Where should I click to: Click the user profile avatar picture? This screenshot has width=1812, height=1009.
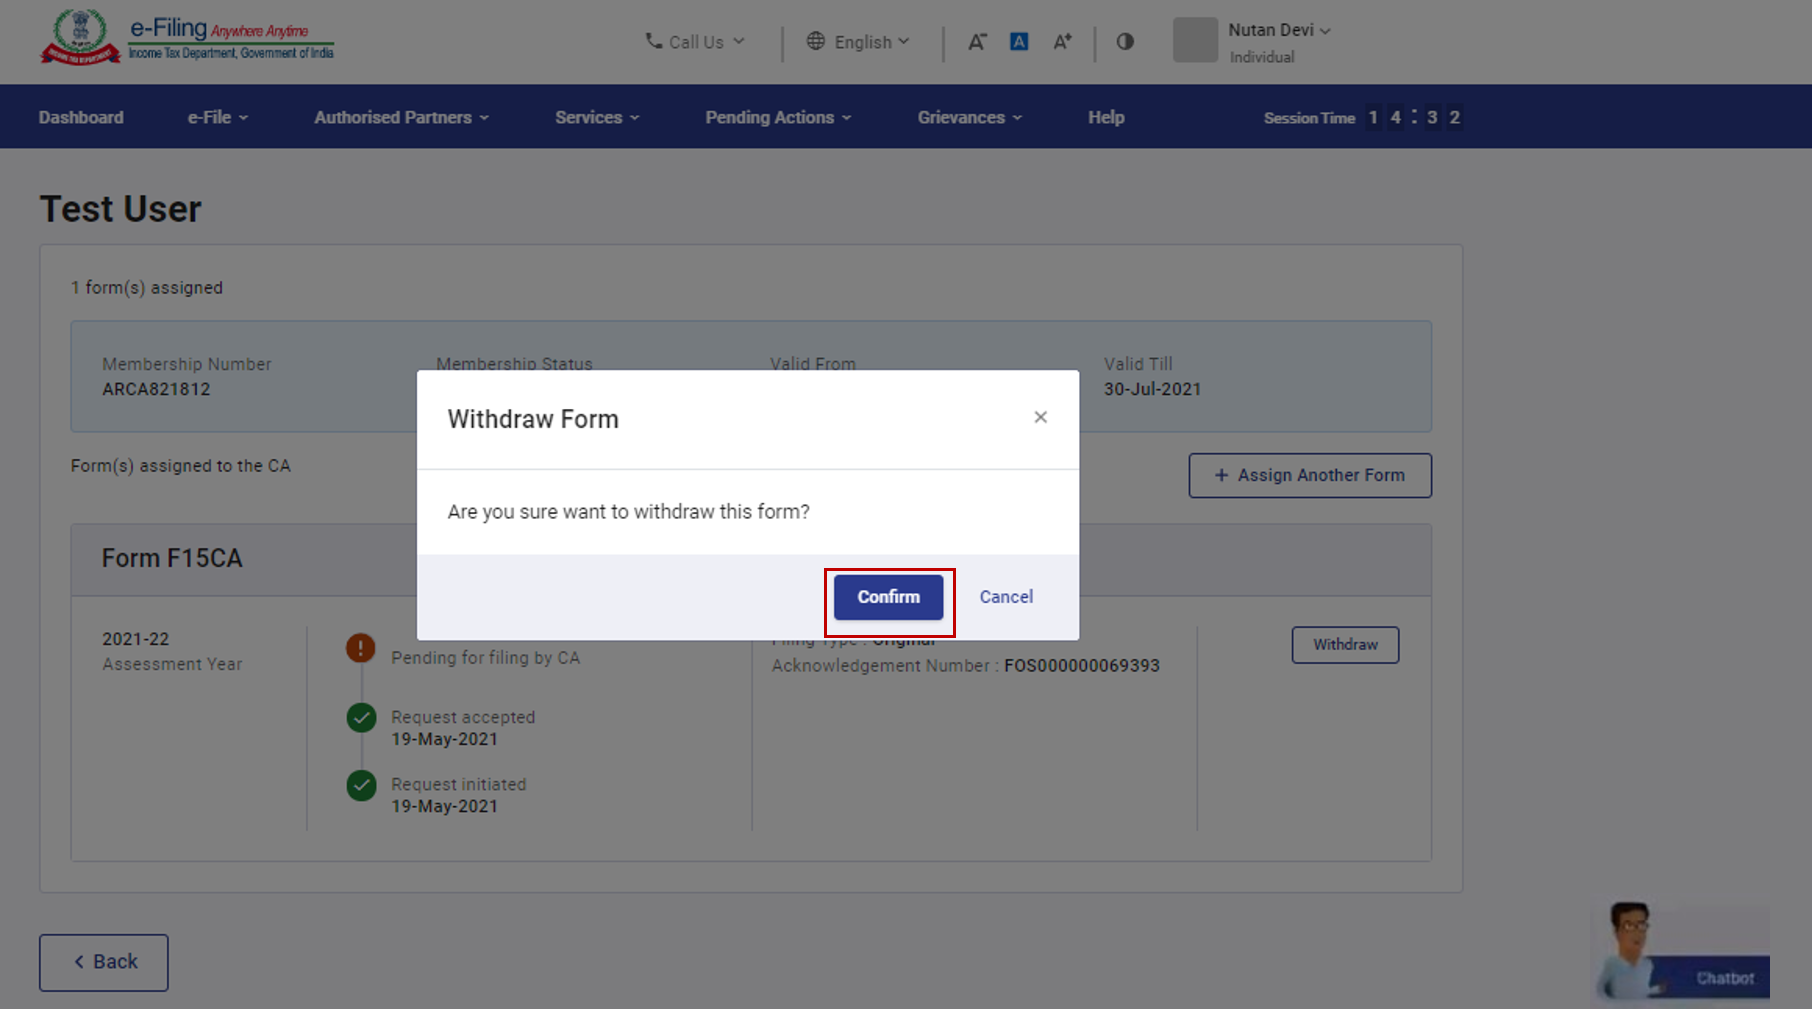[1195, 41]
